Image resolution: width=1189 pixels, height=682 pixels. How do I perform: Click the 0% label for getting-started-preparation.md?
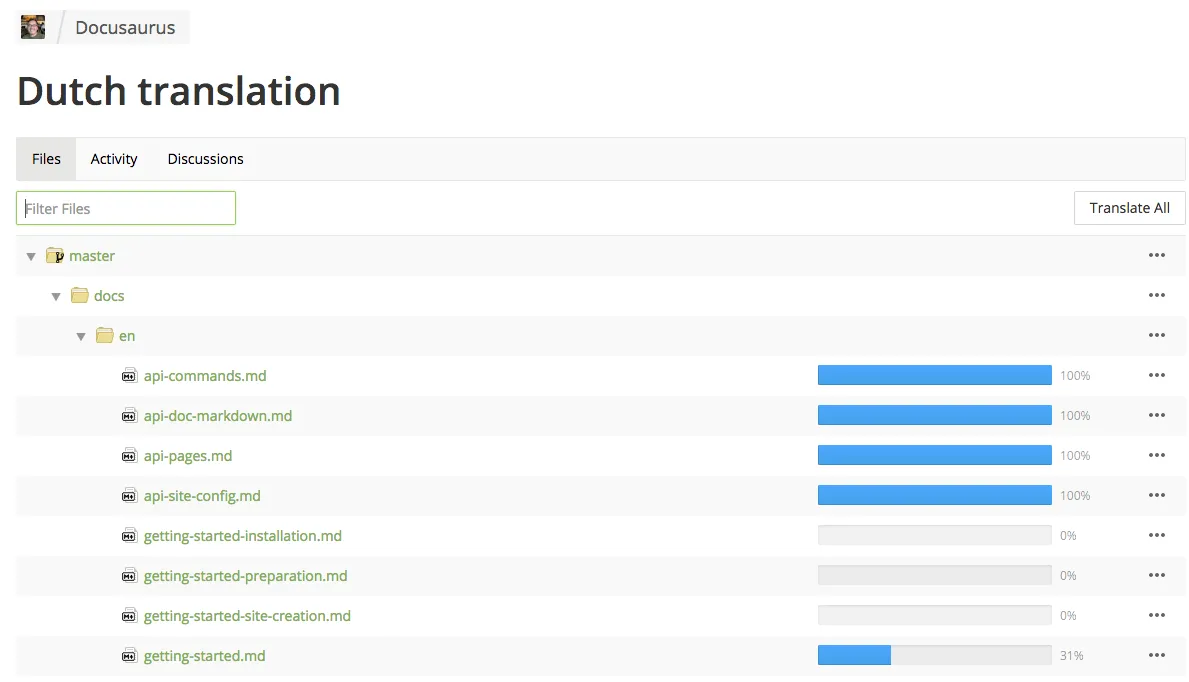[1068, 575]
